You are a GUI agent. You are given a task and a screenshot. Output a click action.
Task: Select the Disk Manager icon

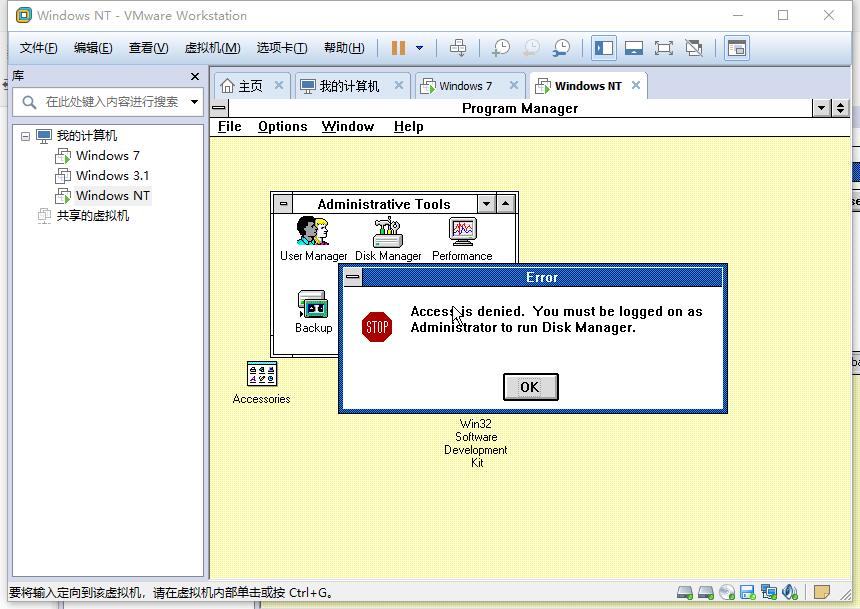388,239
